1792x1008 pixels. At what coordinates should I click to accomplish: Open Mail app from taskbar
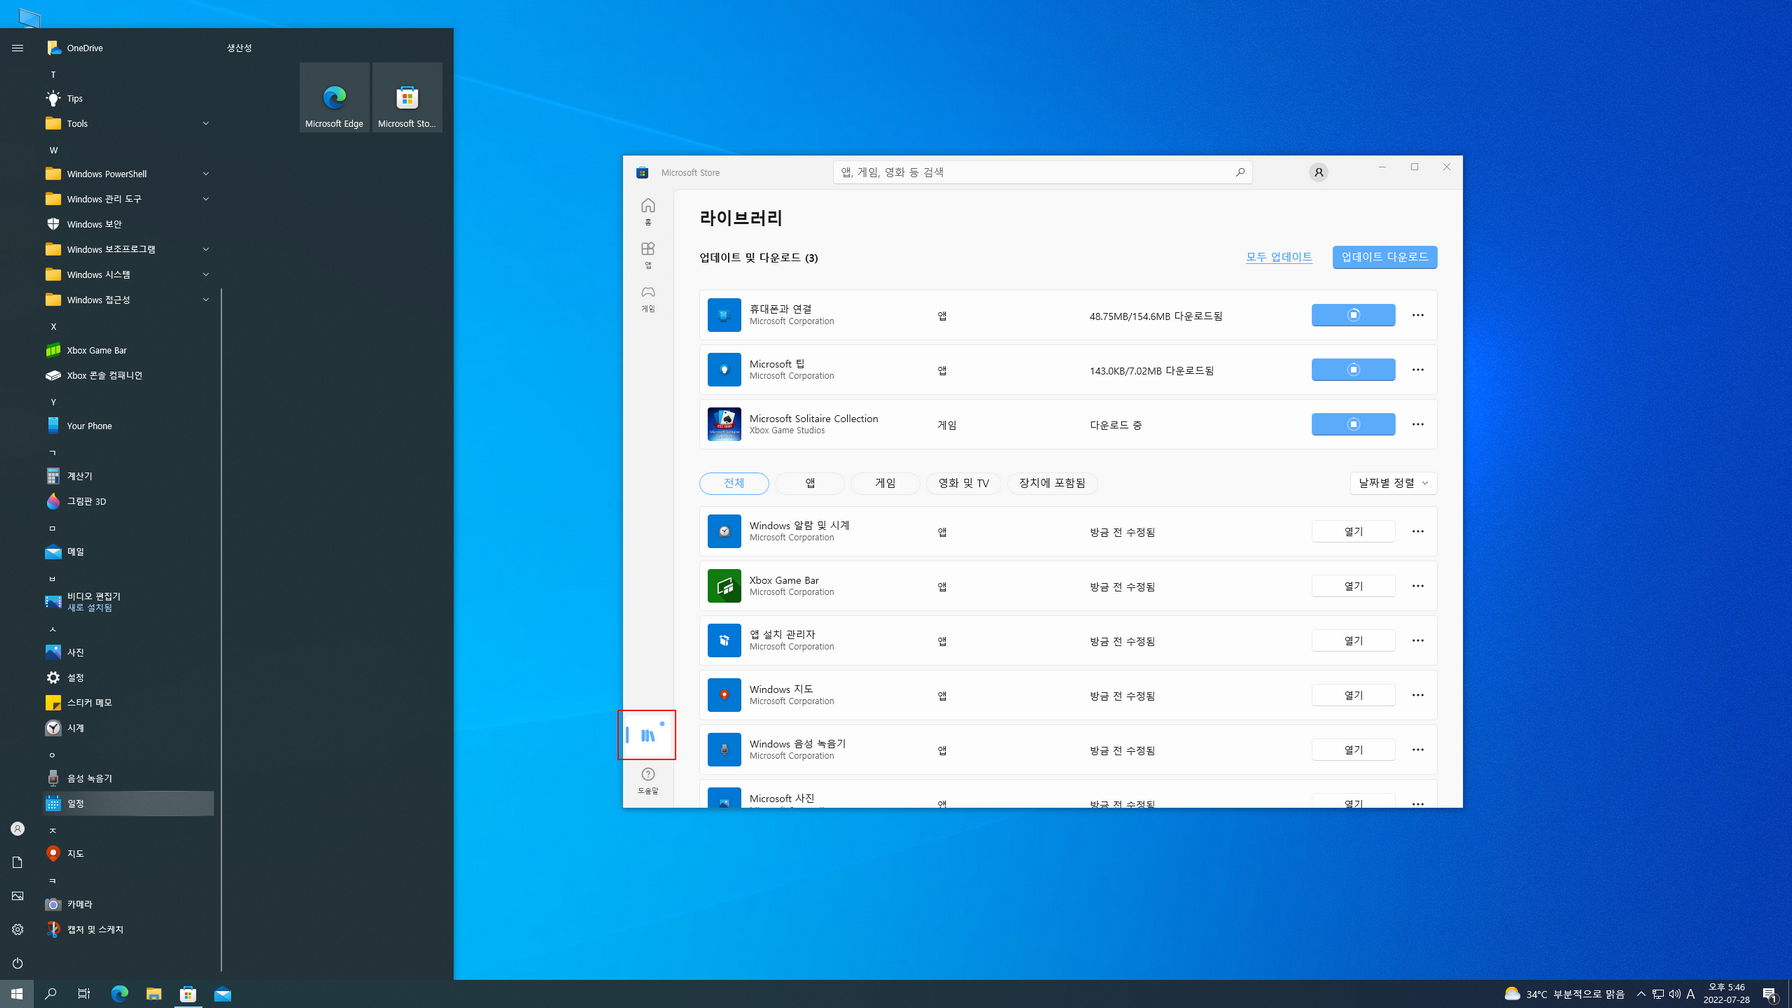click(222, 994)
